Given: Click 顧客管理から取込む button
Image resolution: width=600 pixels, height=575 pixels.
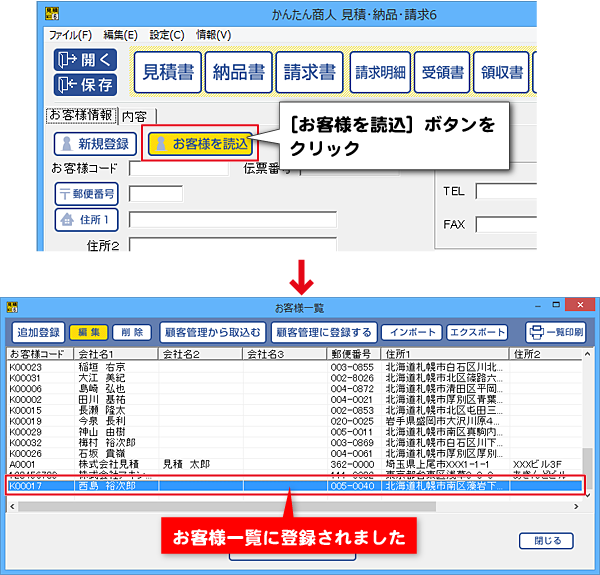Looking at the screenshot, I should (x=212, y=332).
